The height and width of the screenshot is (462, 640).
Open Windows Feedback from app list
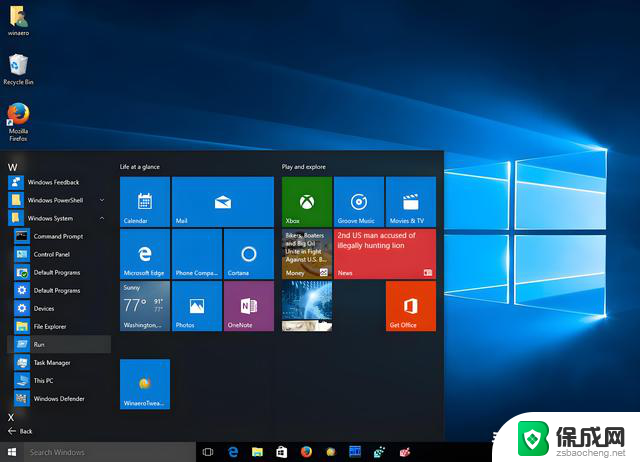click(x=59, y=182)
